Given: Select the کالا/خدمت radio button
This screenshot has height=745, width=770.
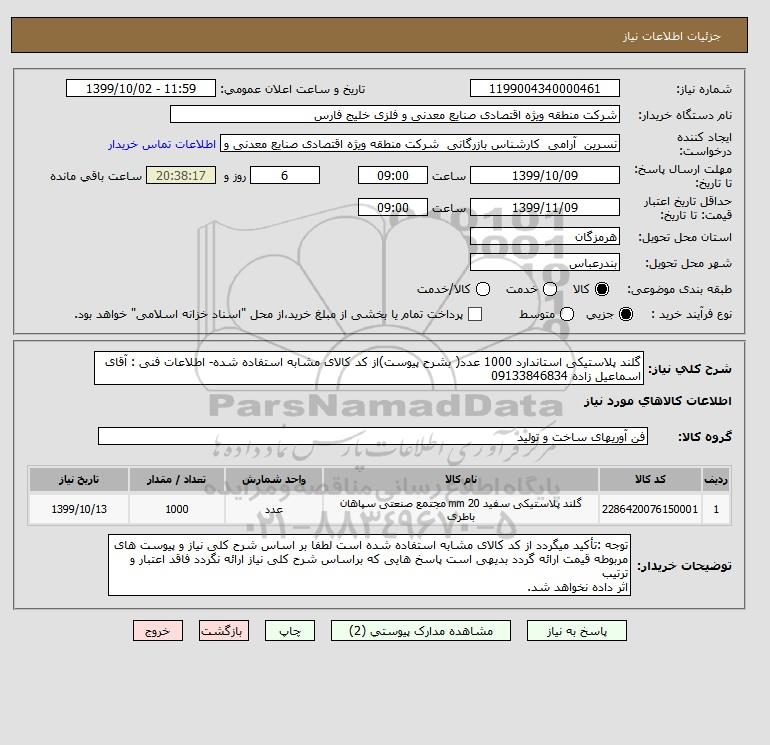Looking at the screenshot, I should click(x=483, y=289).
